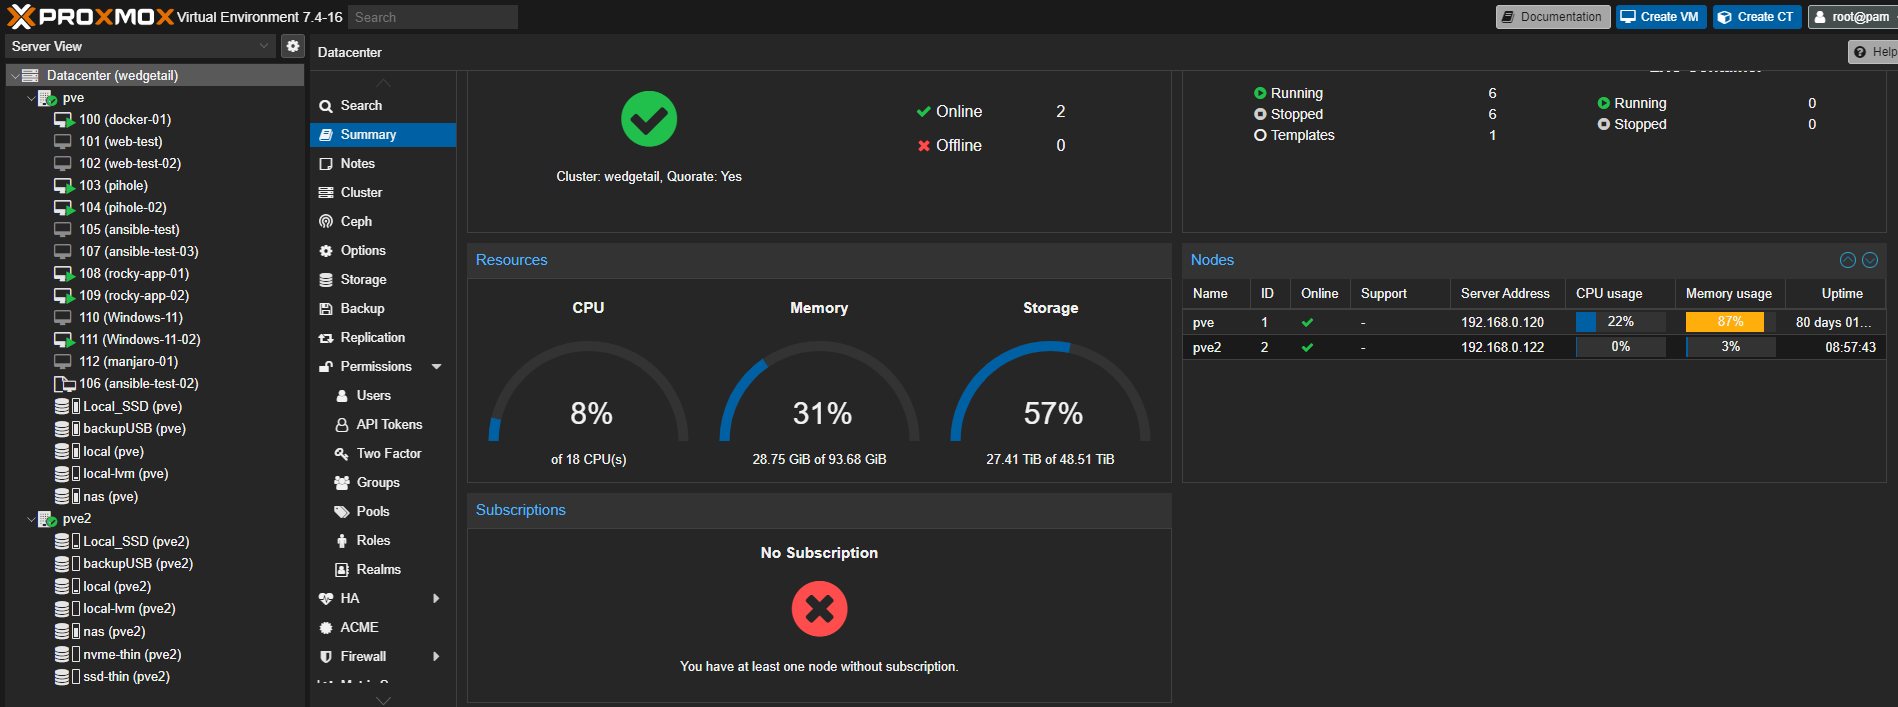Click the gear icon beside Server View

point(293,46)
